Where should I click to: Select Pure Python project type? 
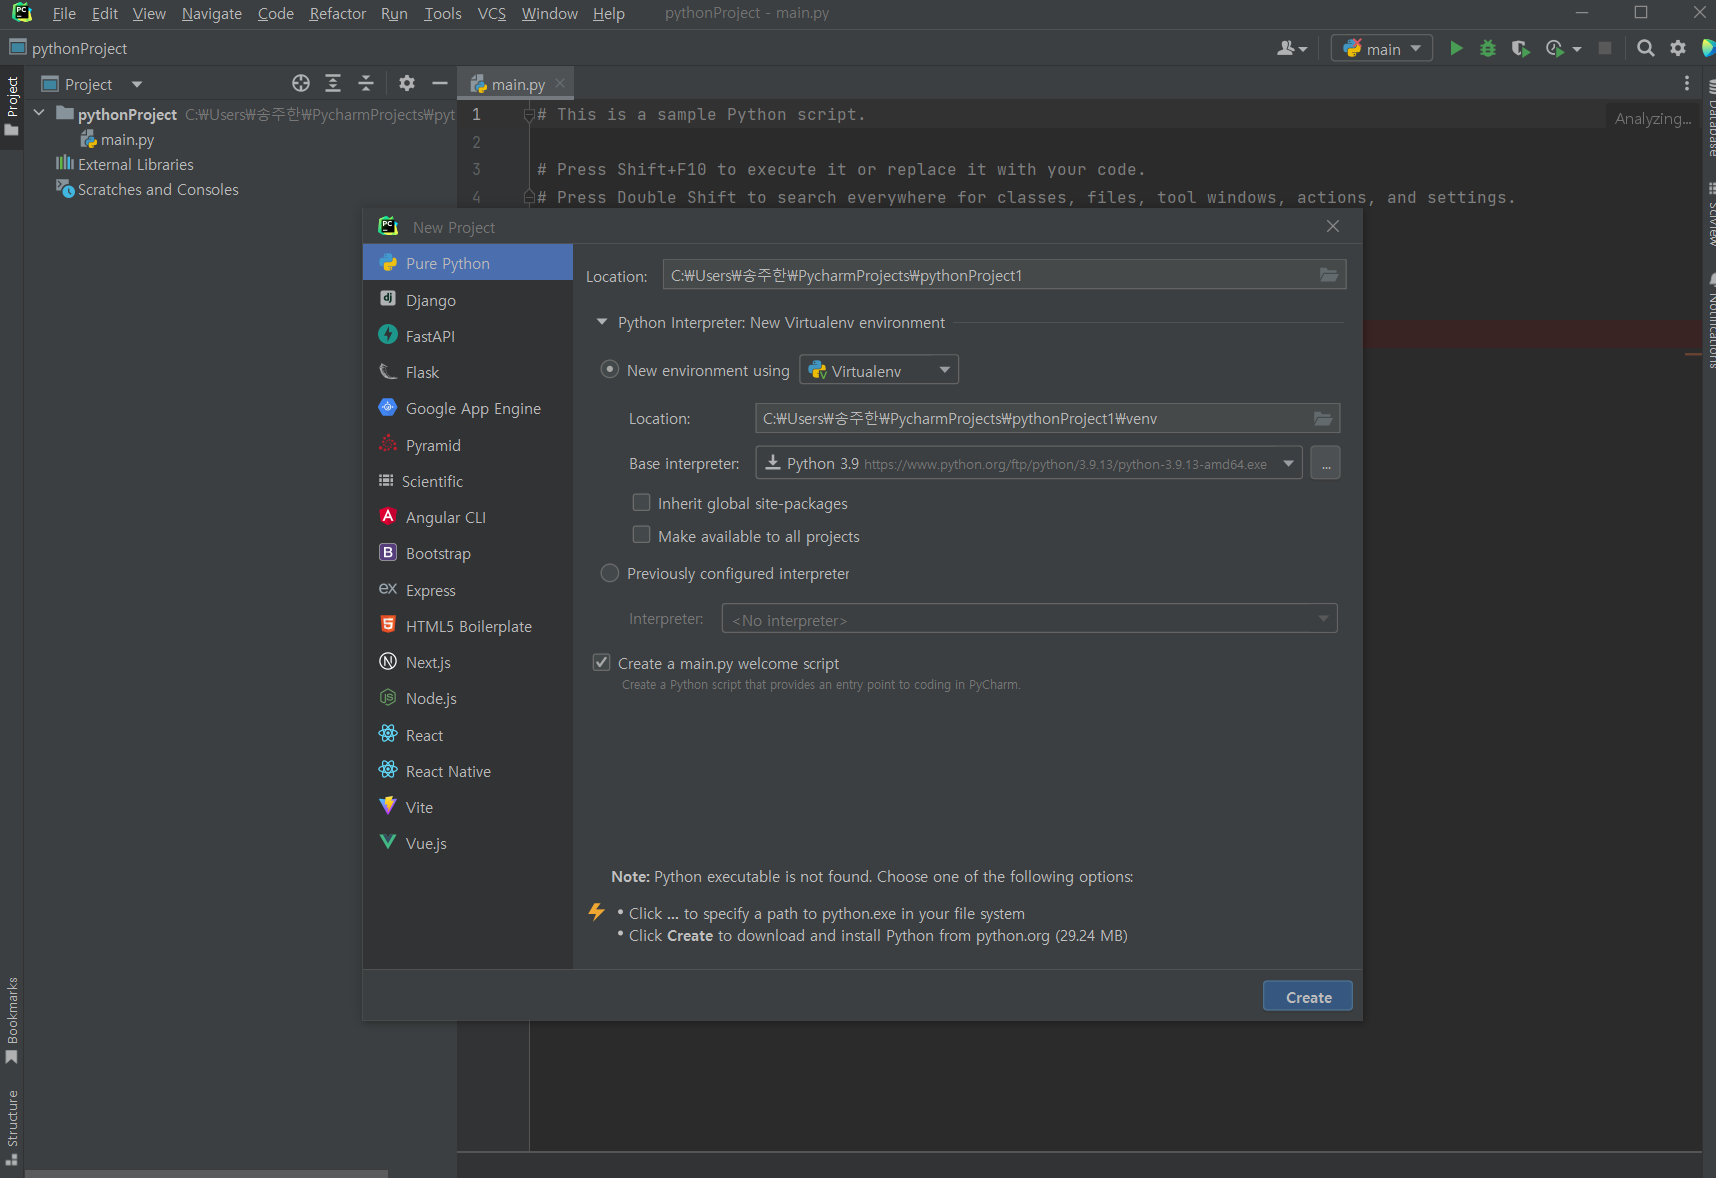coord(468,263)
